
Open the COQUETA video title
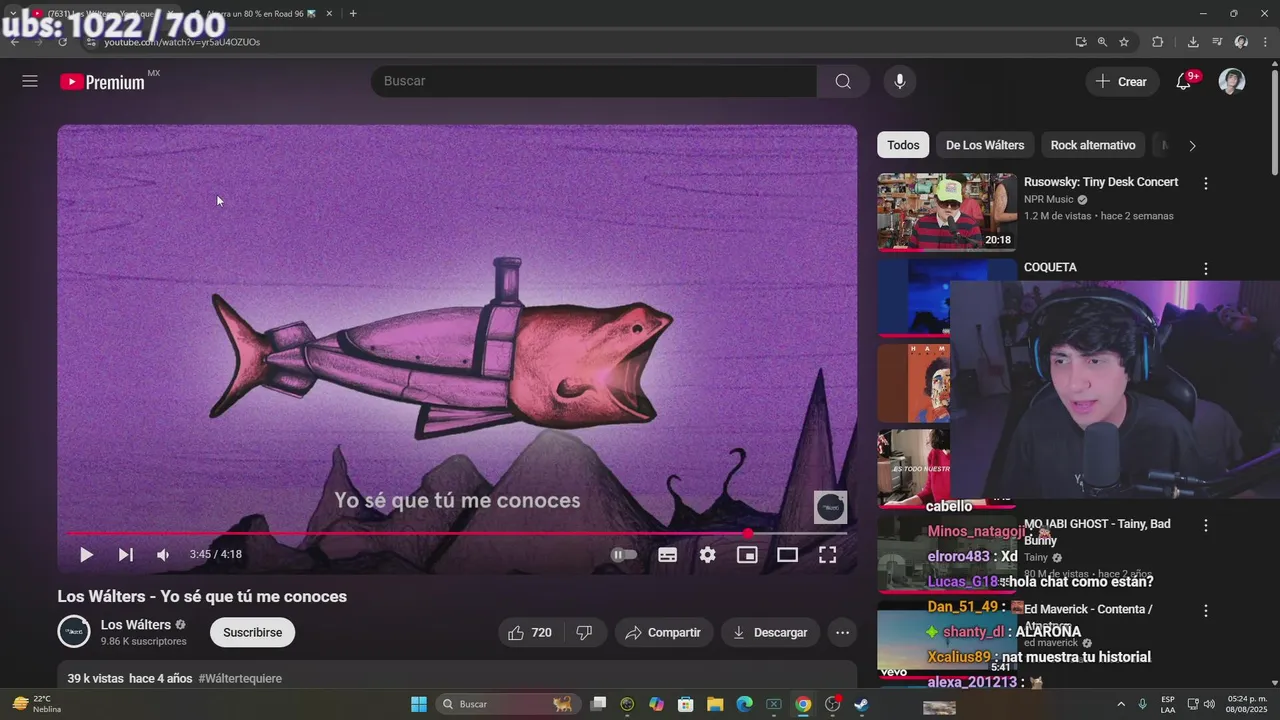[x=1050, y=267]
